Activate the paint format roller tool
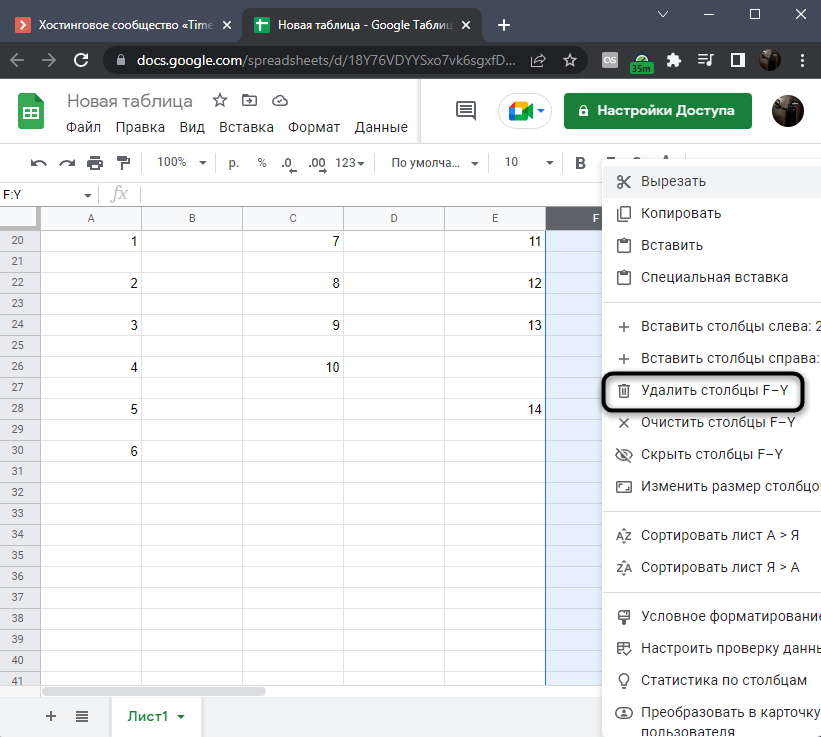Image resolution: width=821 pixels, height=737 pixels. 123,163
